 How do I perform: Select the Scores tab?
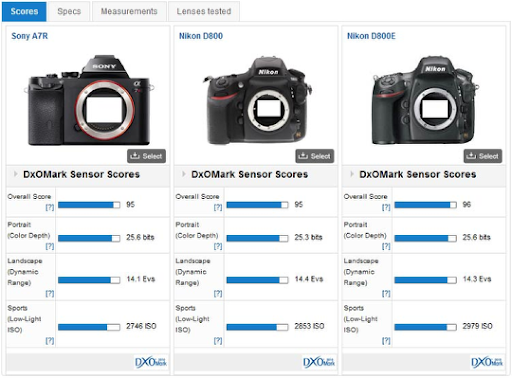(x=24, y=11)
